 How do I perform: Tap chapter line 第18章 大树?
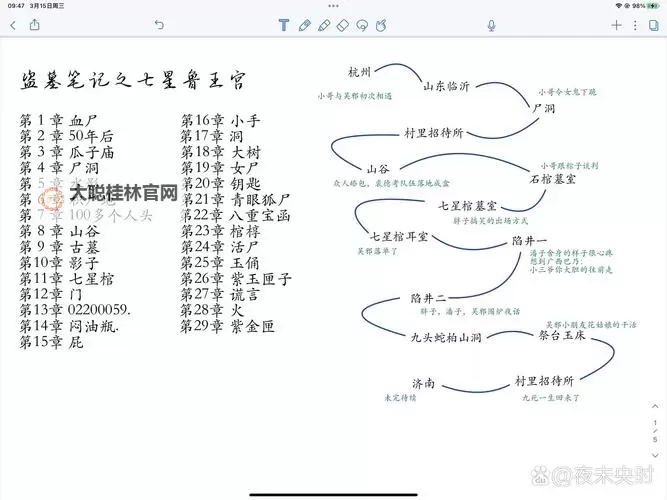[x=220, y=152]
